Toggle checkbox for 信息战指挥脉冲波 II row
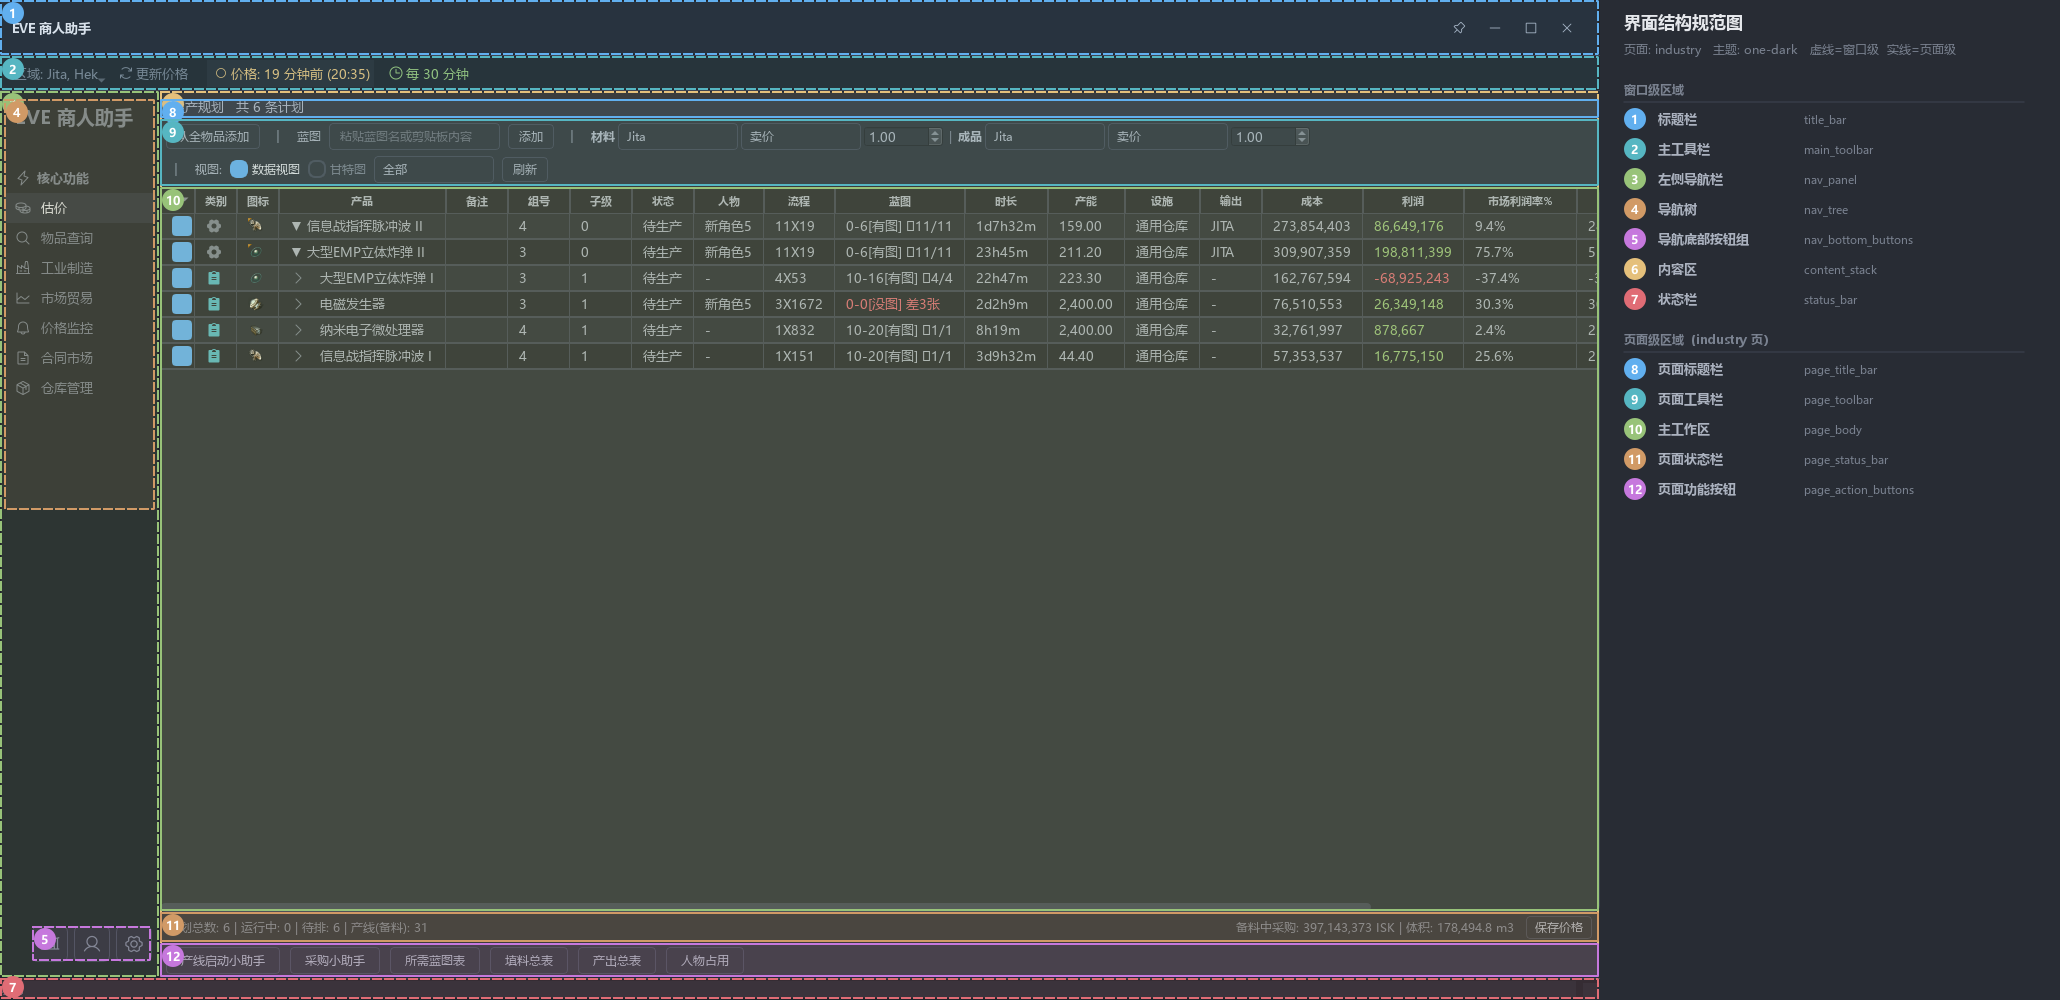 point(182,226)
